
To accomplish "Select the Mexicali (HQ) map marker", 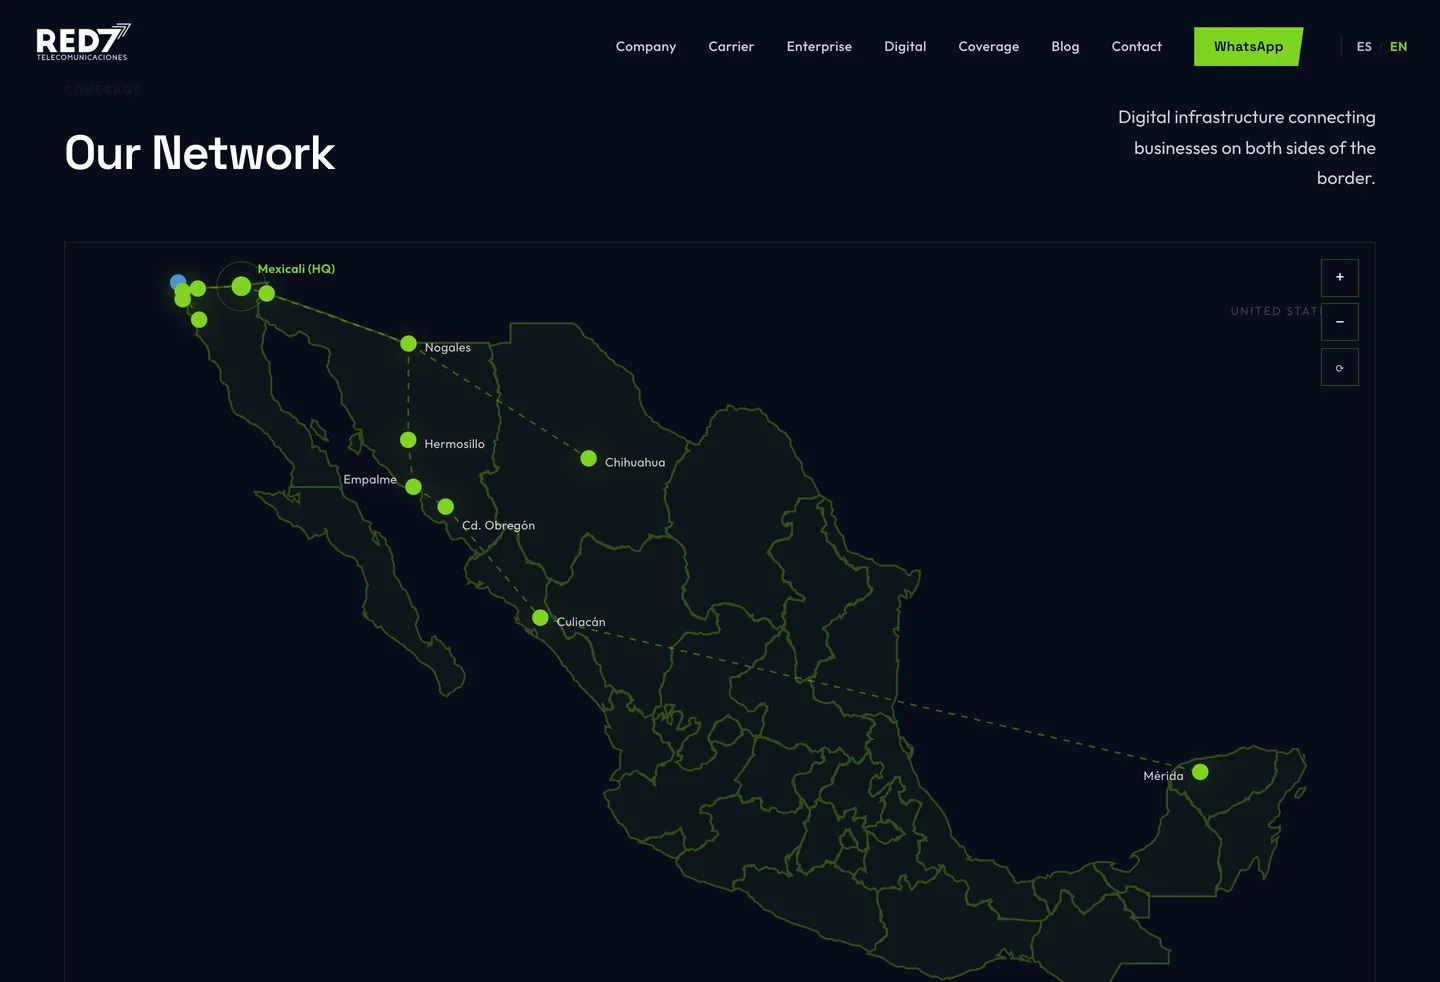I will tap(241, 286).
